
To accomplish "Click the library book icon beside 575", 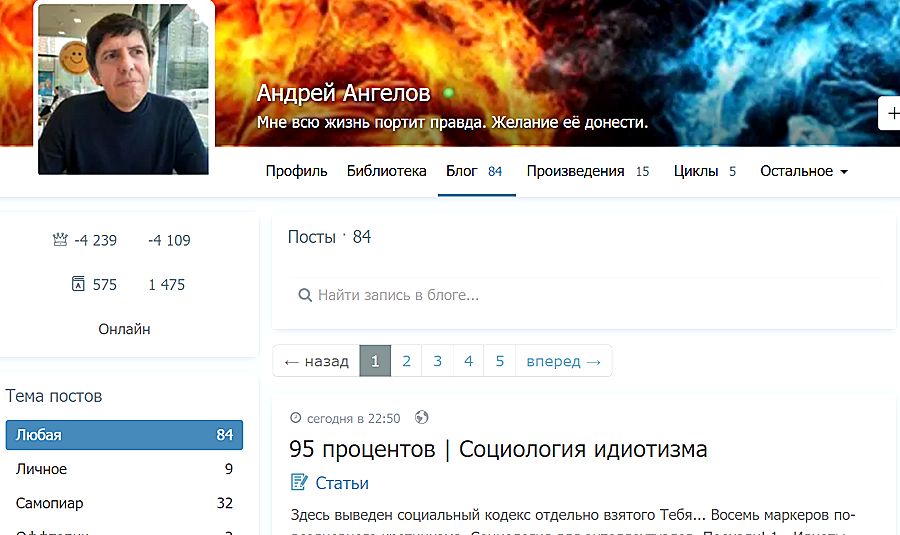I will coord(78,284).
